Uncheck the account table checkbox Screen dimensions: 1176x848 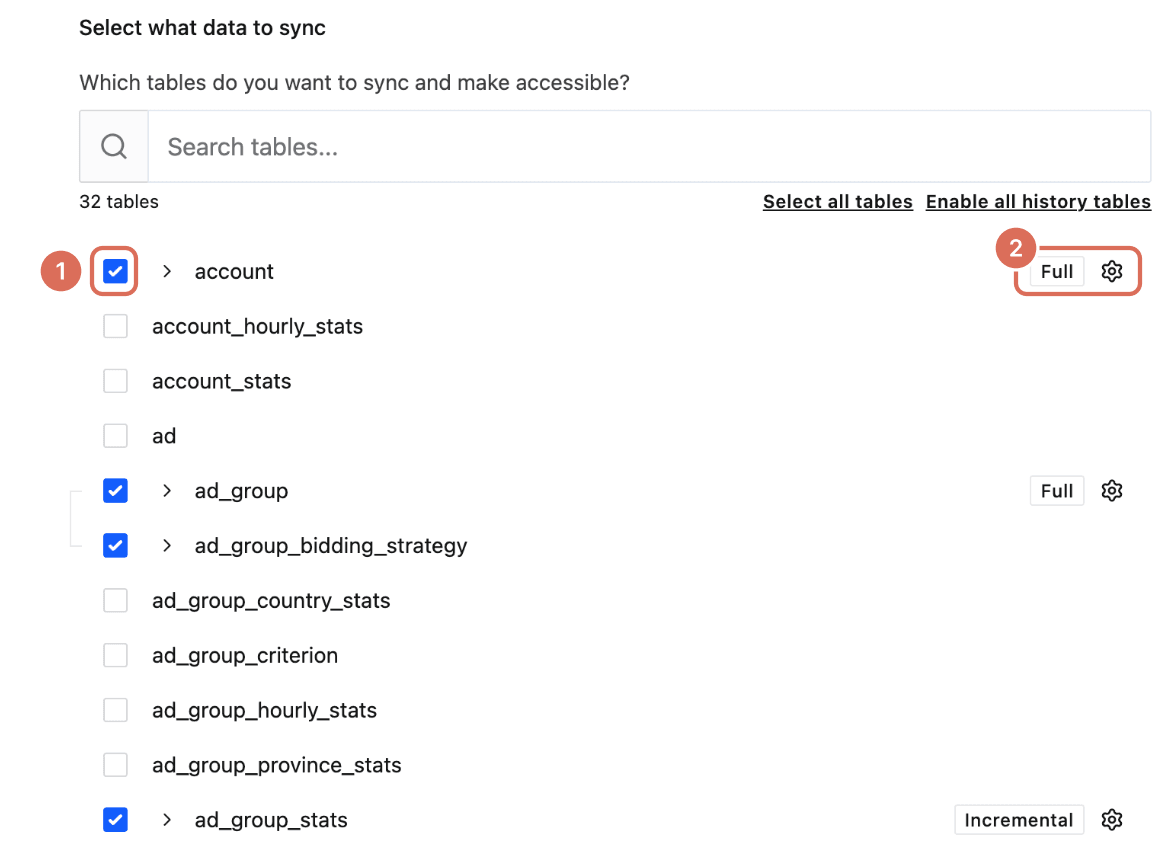pyautogui.click(x=116, y=271)
